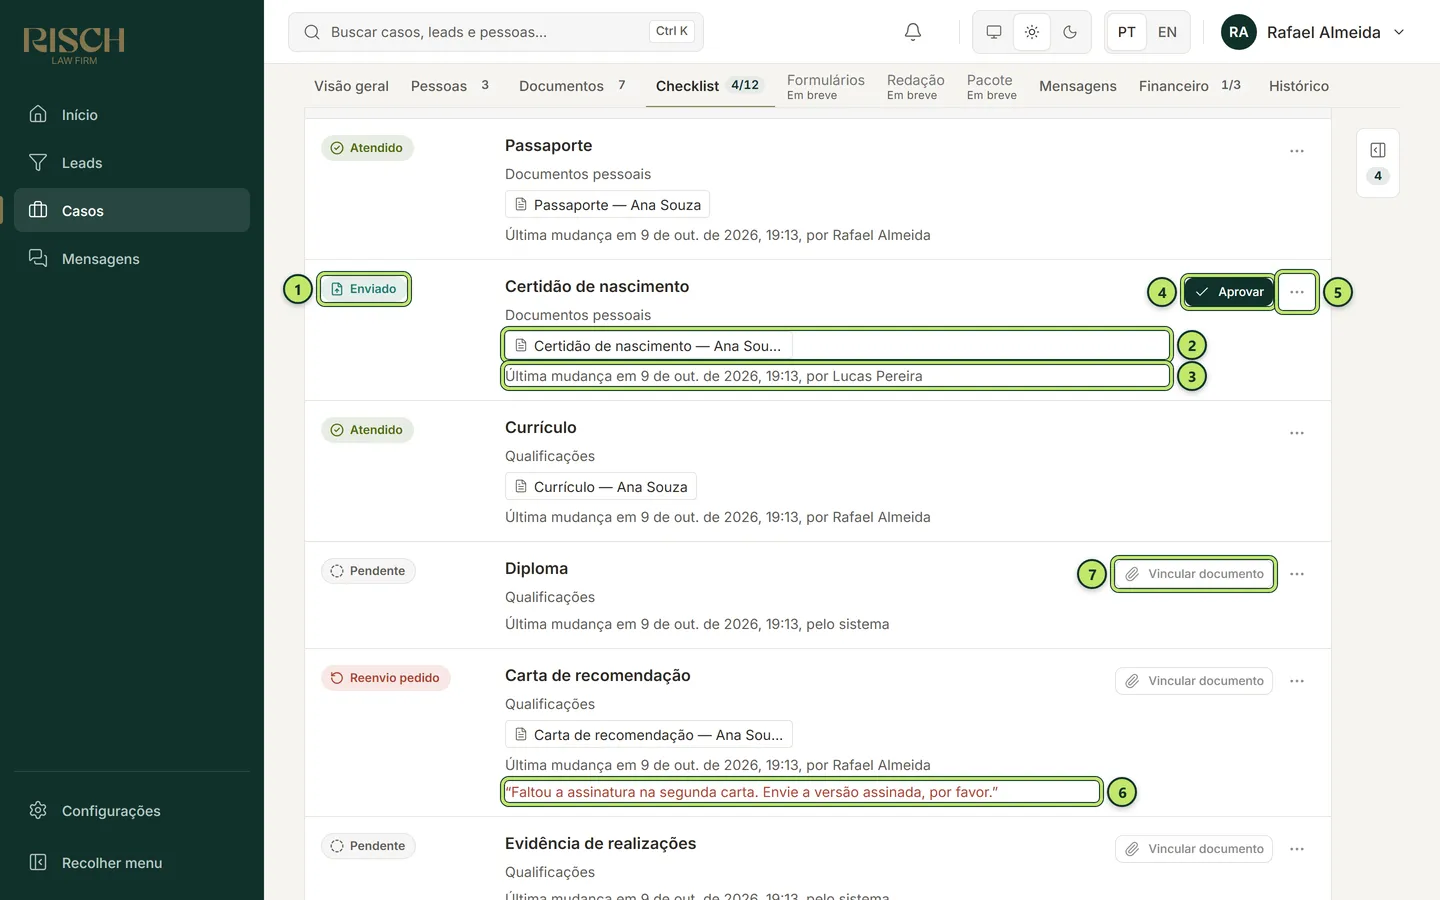Open the Currículo — Ana Souza document
This screenshot has width=1440, height=900.
click(600, 487)
